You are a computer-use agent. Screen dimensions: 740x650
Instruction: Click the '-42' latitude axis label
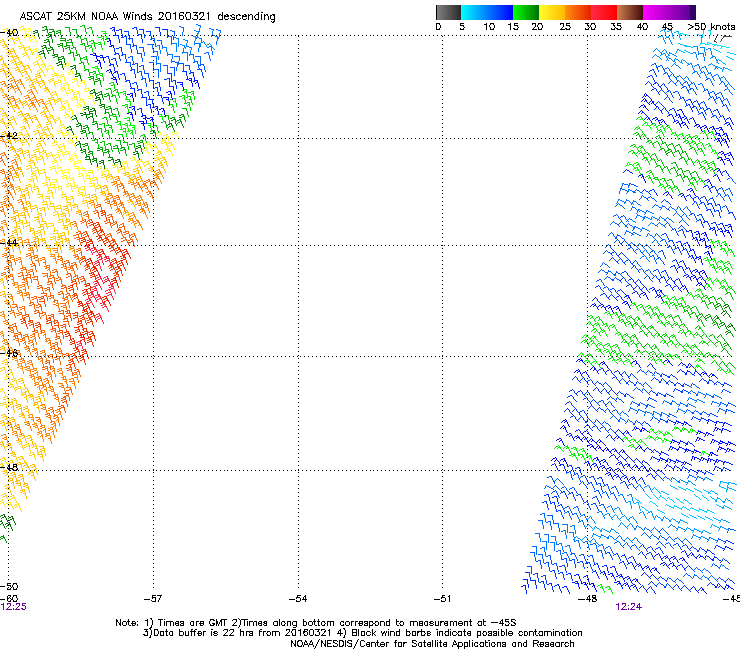point(9,136)
